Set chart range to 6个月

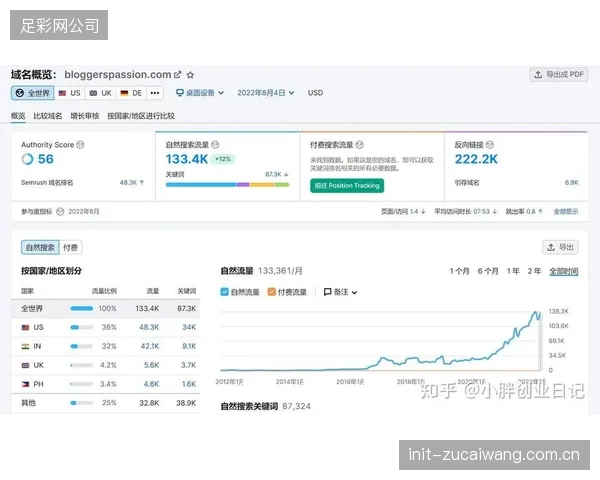coord(488,271)
